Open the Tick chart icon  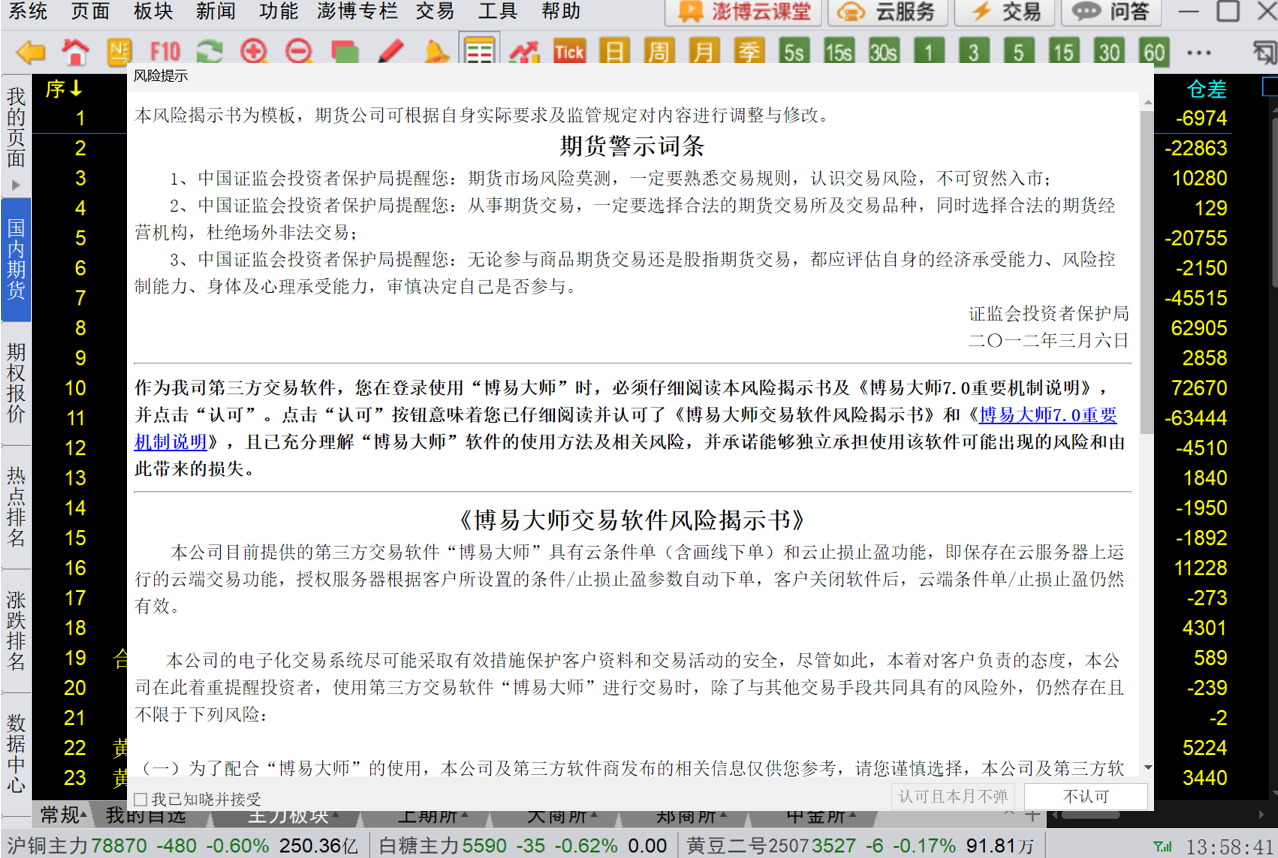[x=569, y=52]
